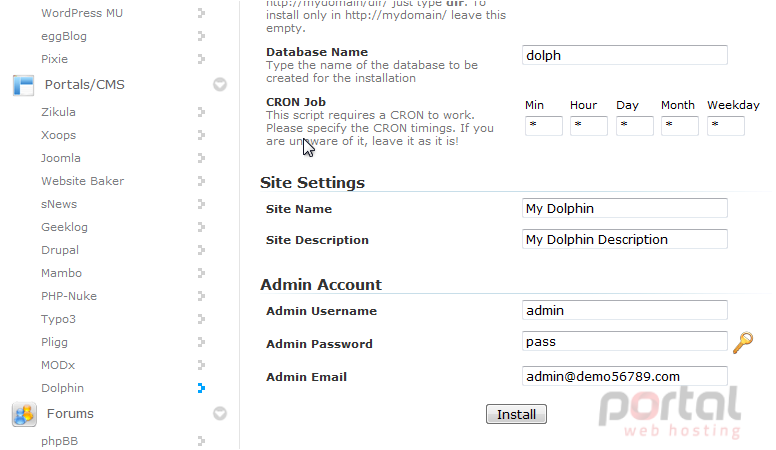Image resolution: width=776 pixels, height=450 pixels.
Task: Click the arrow icon next to sNews
Action: tap(201, 204)
